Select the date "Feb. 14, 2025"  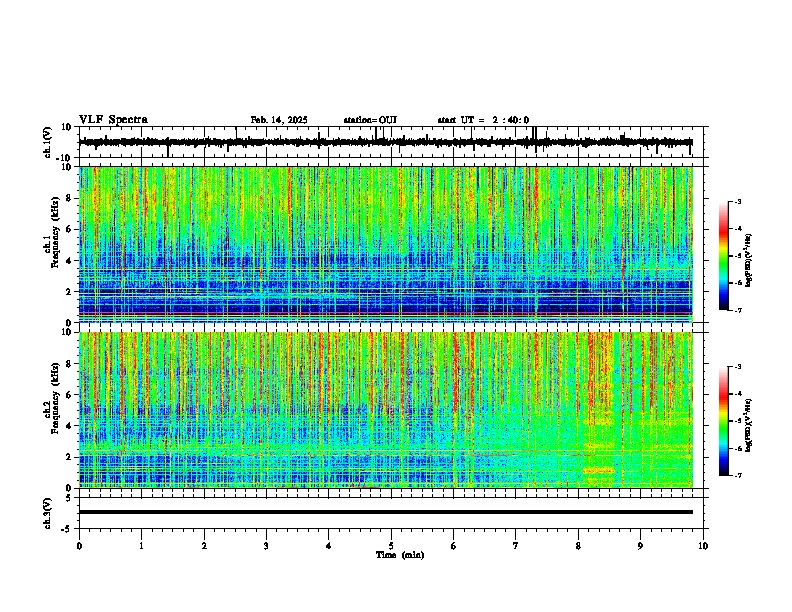click(279, 120)
